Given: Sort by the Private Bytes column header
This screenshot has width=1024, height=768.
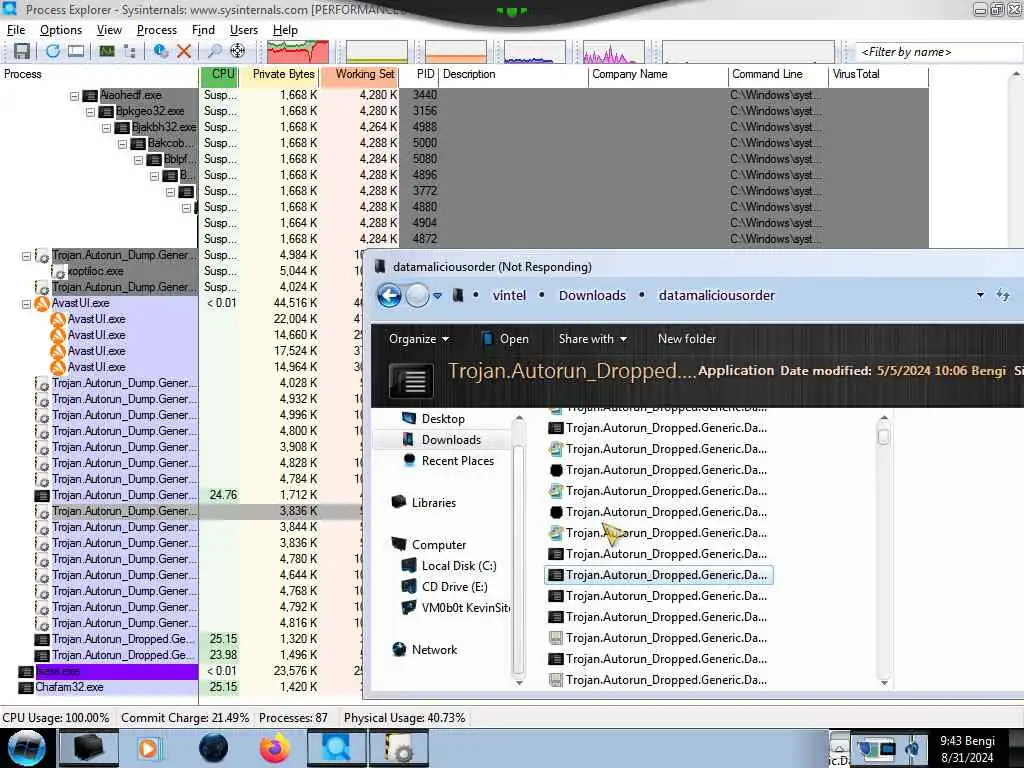Looking at the screenshot, I should click(279, 74).
